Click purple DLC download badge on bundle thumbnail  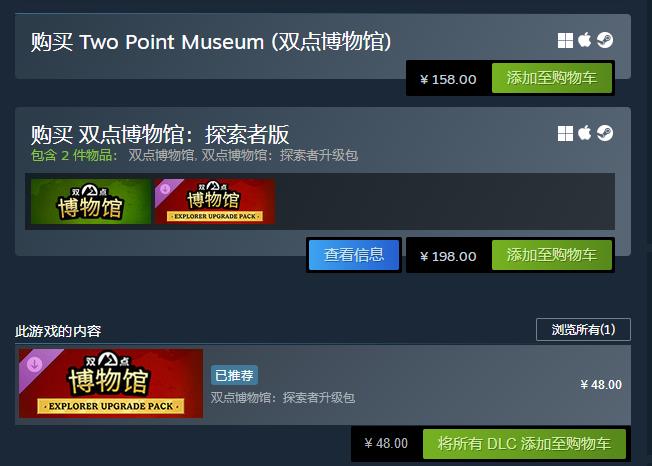(165, 190)
